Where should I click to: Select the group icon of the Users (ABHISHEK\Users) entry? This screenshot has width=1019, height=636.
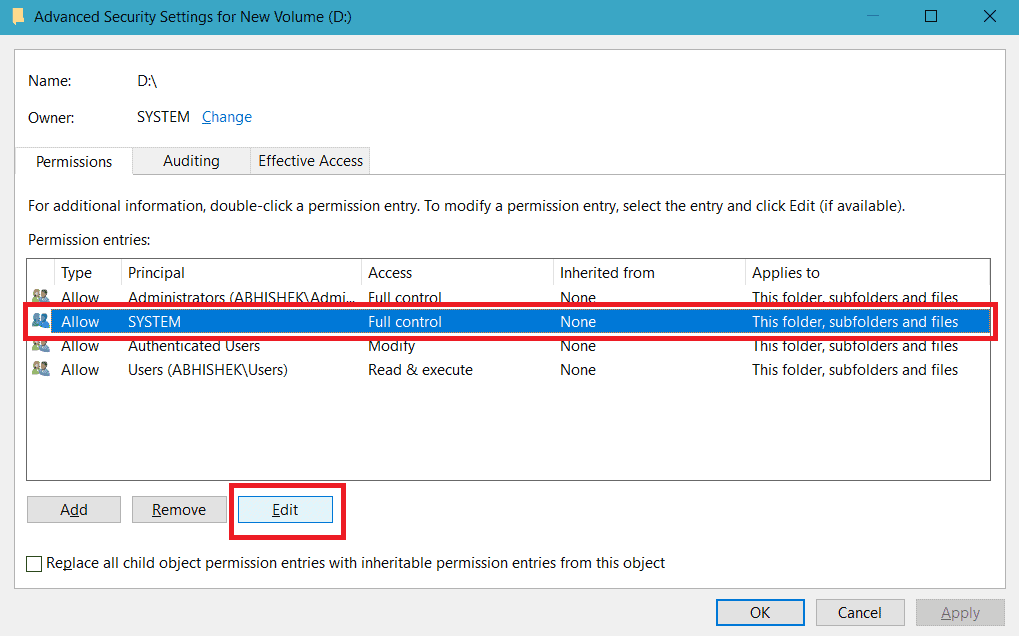40,369
